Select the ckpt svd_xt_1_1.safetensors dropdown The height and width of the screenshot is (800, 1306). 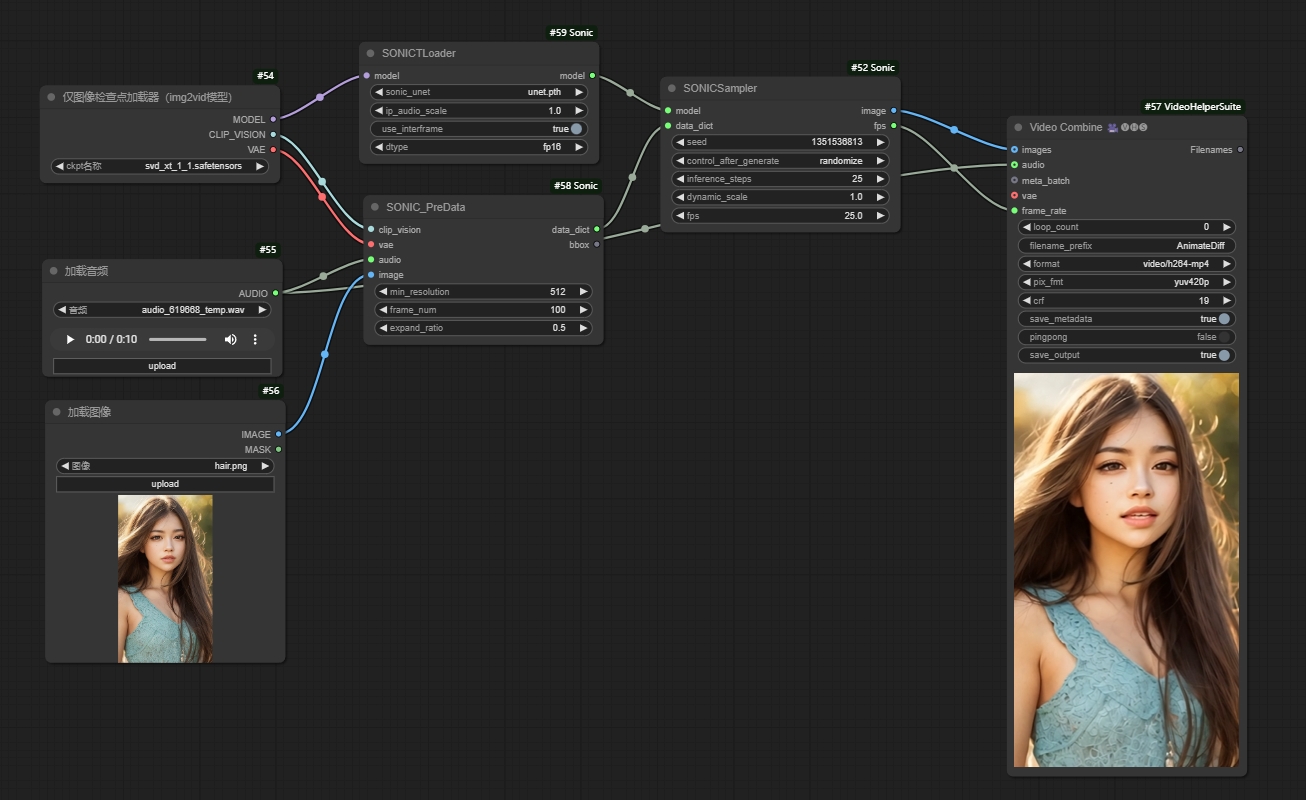(x=160, y=166)
